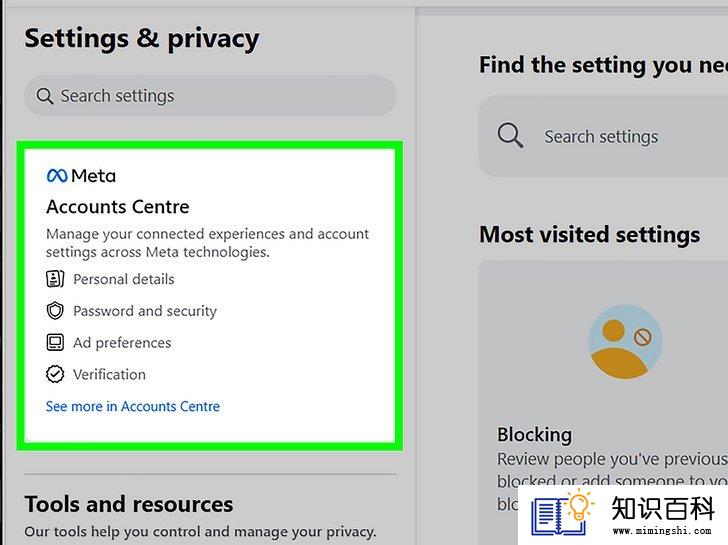Click the Accounts Centre heading
Viewport: 728px width, 545px height.
point(118,207)
